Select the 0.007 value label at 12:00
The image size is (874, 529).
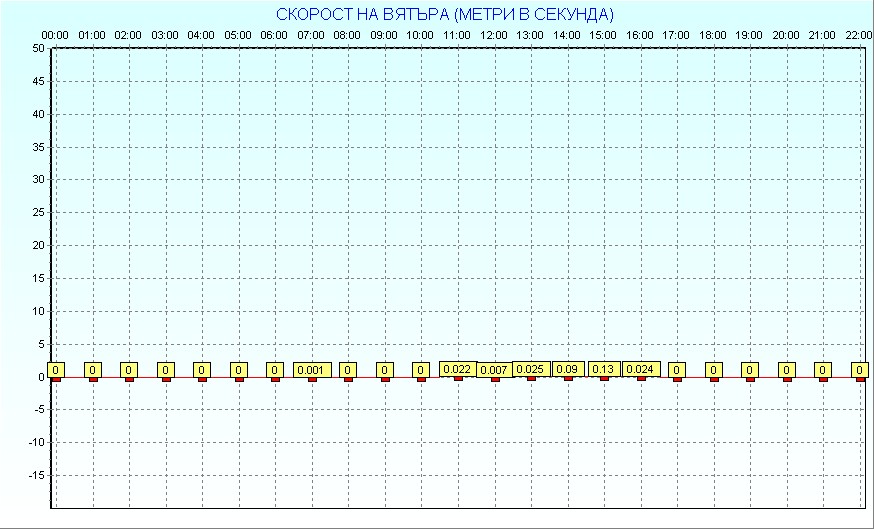pos(494,370)
